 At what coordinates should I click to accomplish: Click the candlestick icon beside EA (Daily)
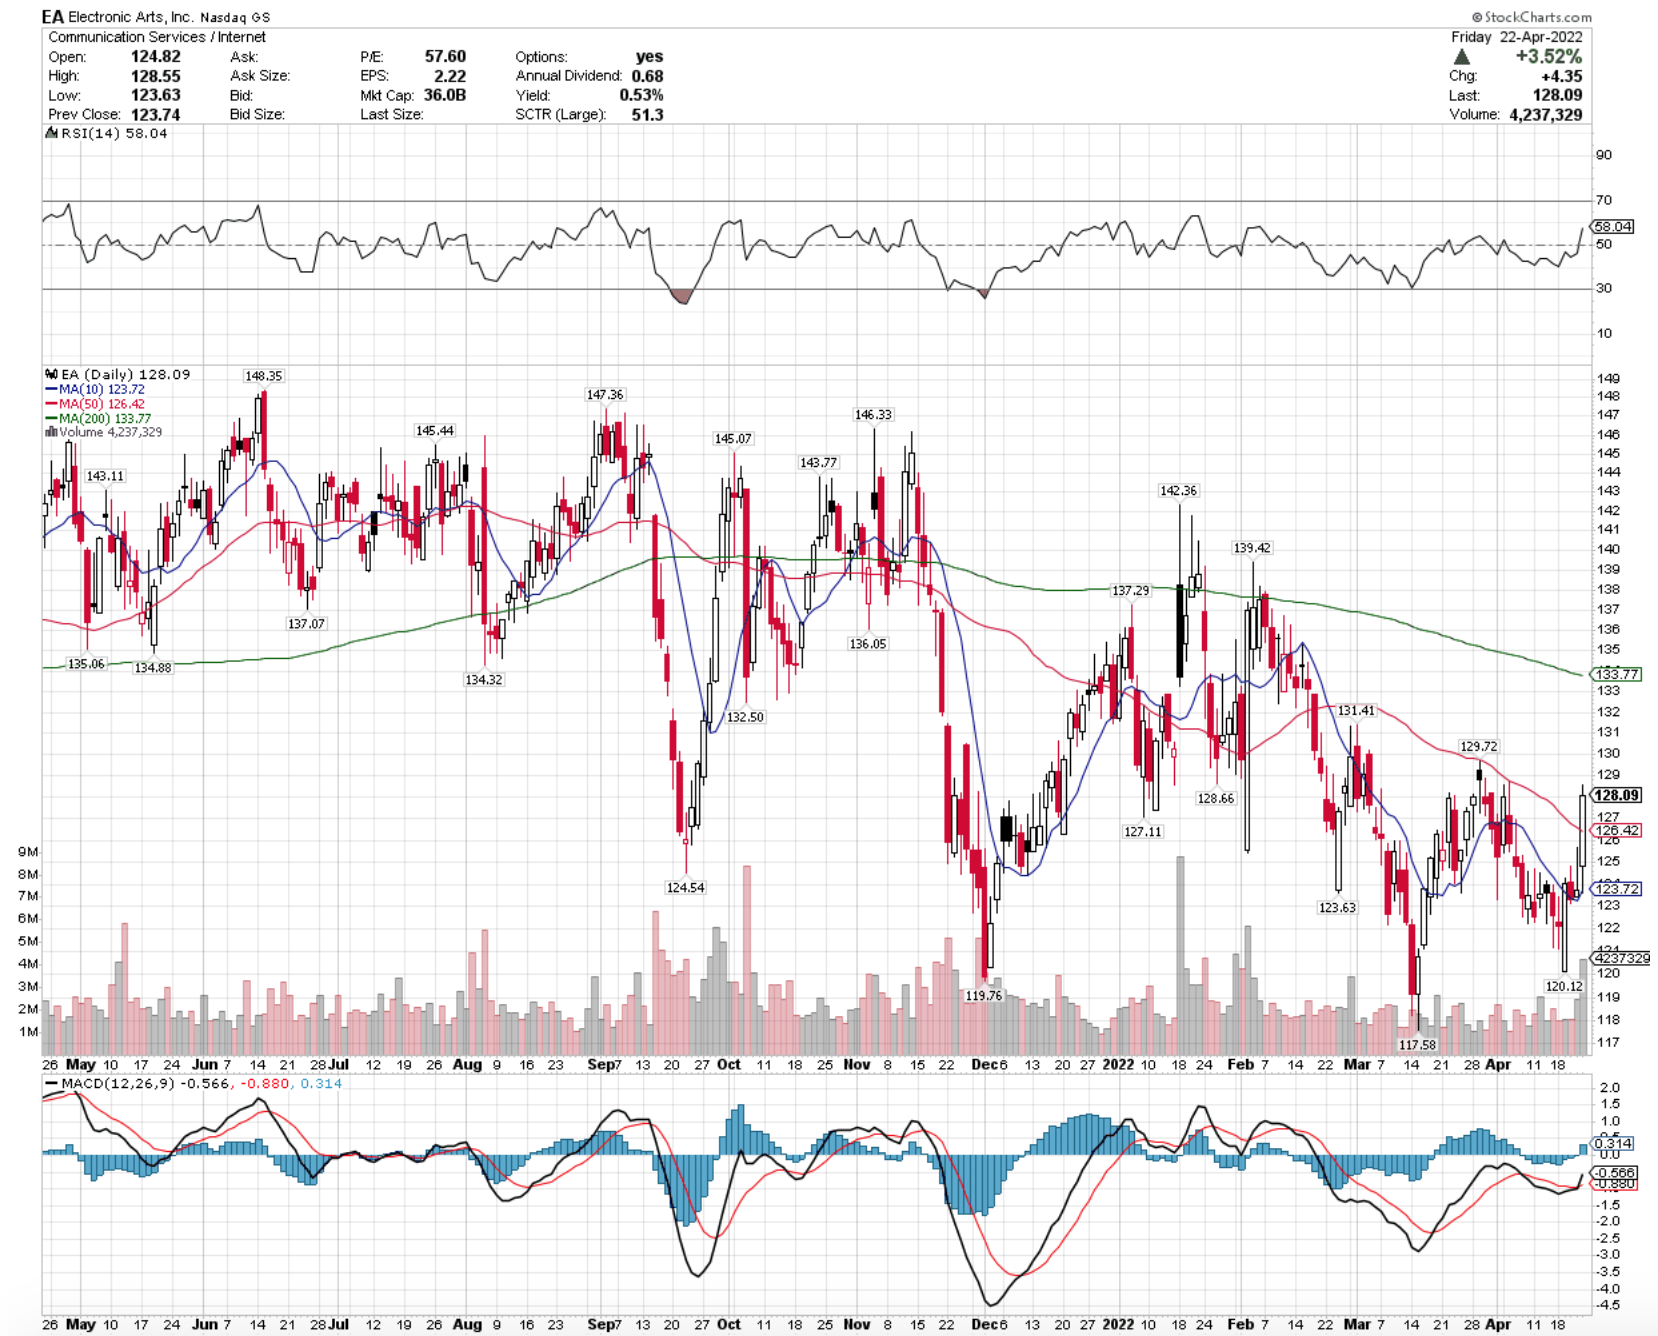pos(51,374)
